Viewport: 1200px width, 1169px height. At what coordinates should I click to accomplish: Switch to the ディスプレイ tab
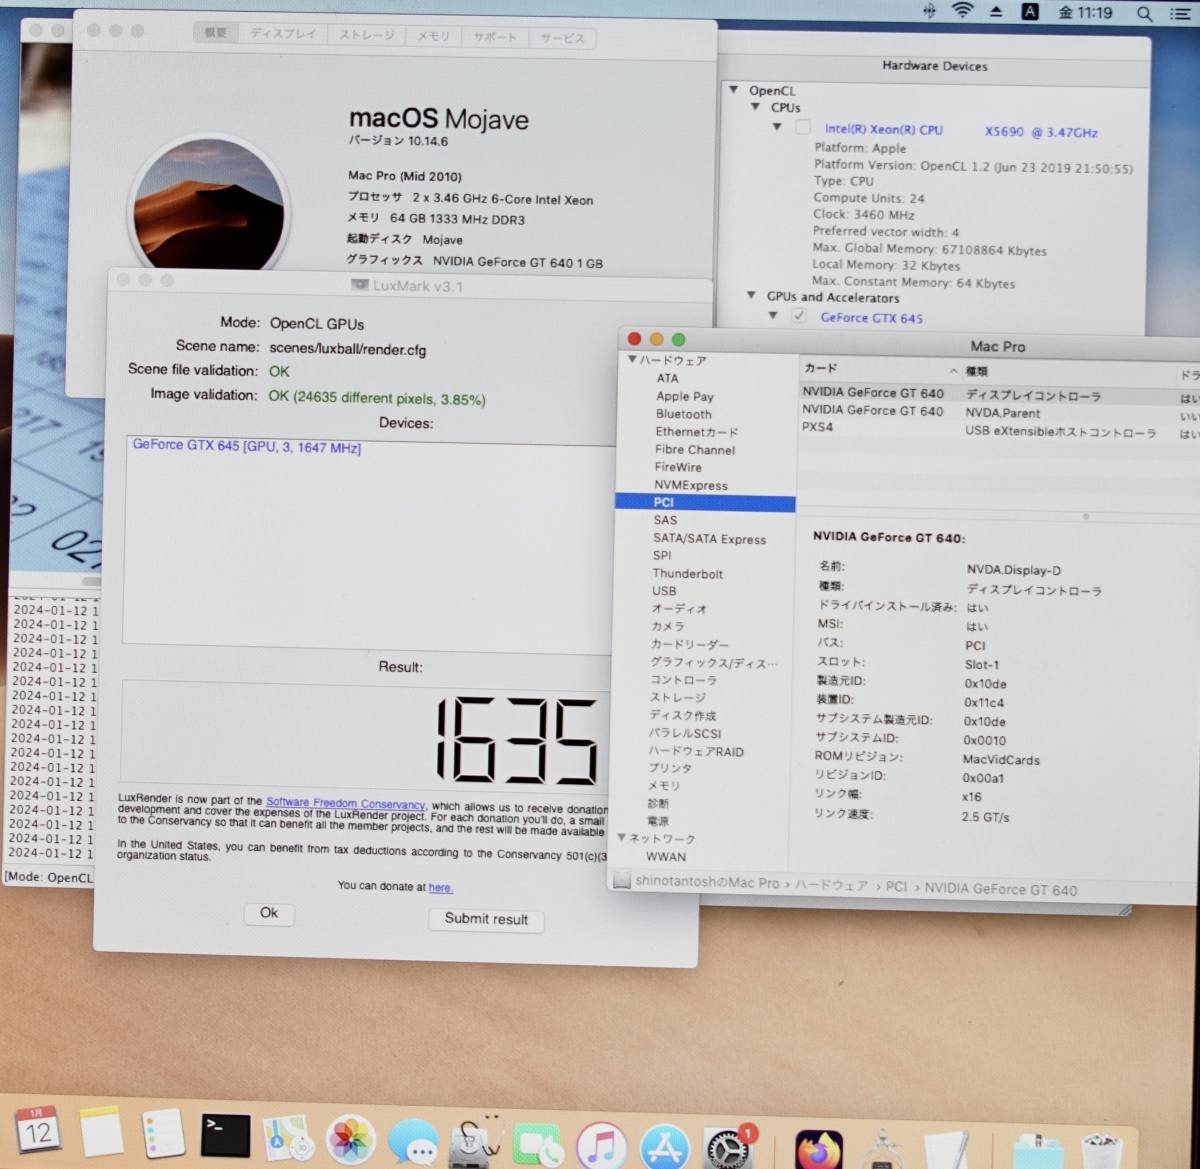point(283,34)
